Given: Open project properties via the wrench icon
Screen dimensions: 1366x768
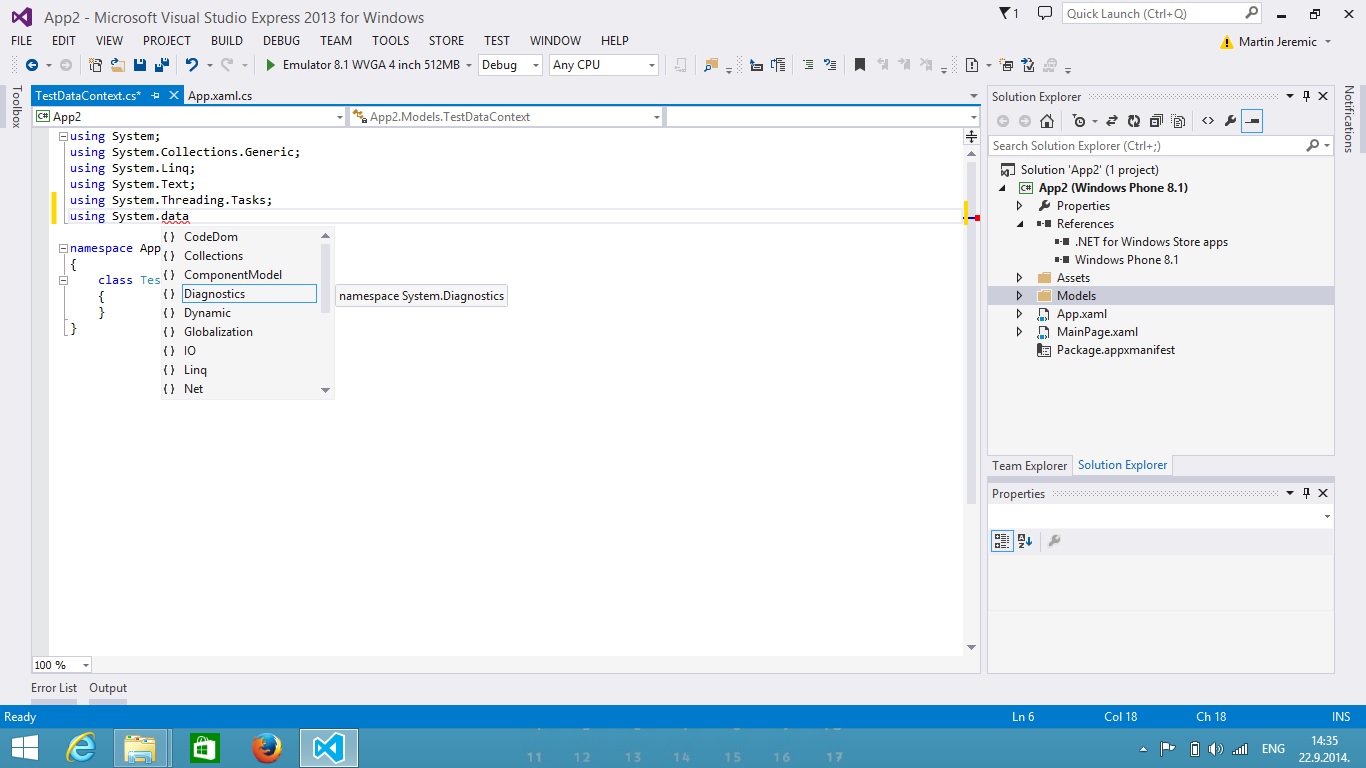Looking at the screenshot, I should point(1230,121).
